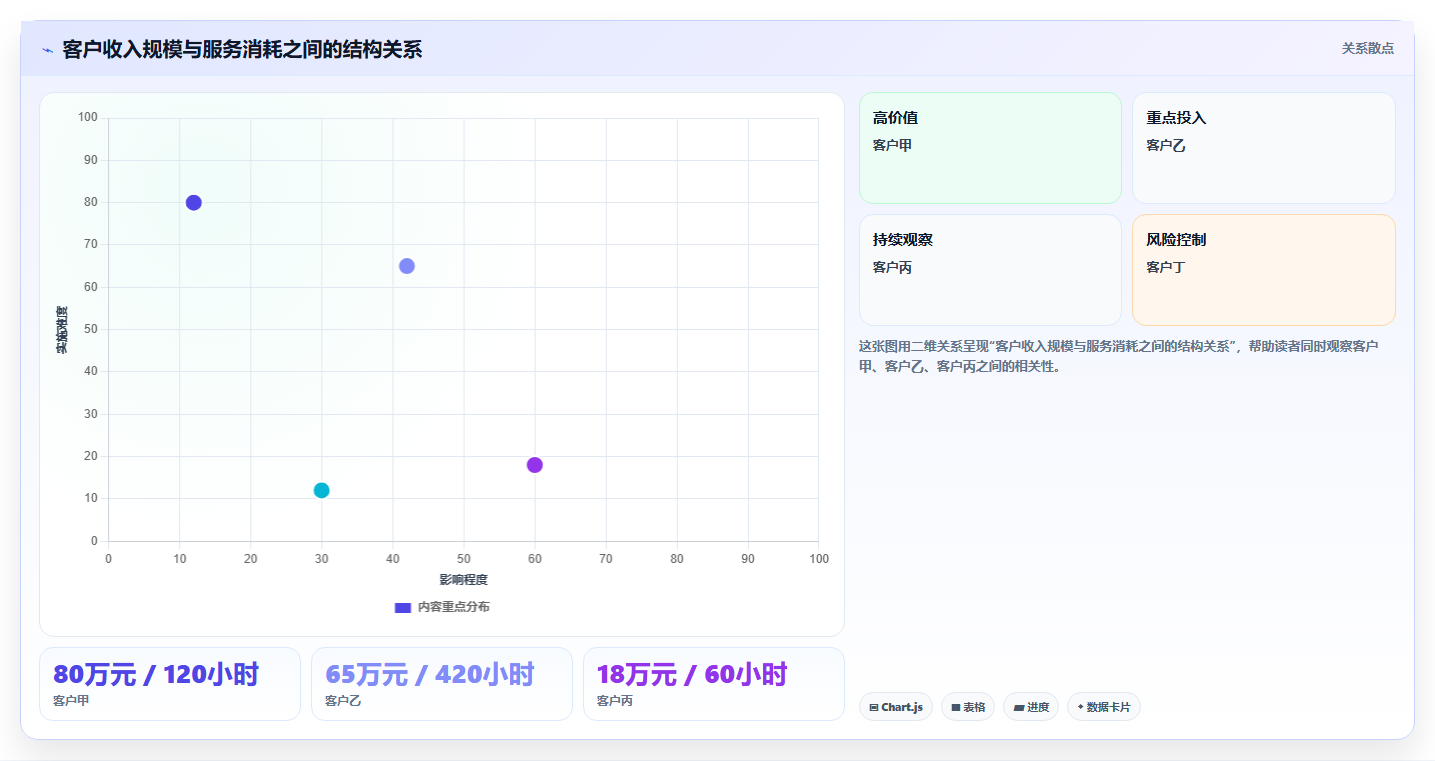Click the 100 tick on the x-axis
The height and width of the screenshot is (761, 1435).
819,558
